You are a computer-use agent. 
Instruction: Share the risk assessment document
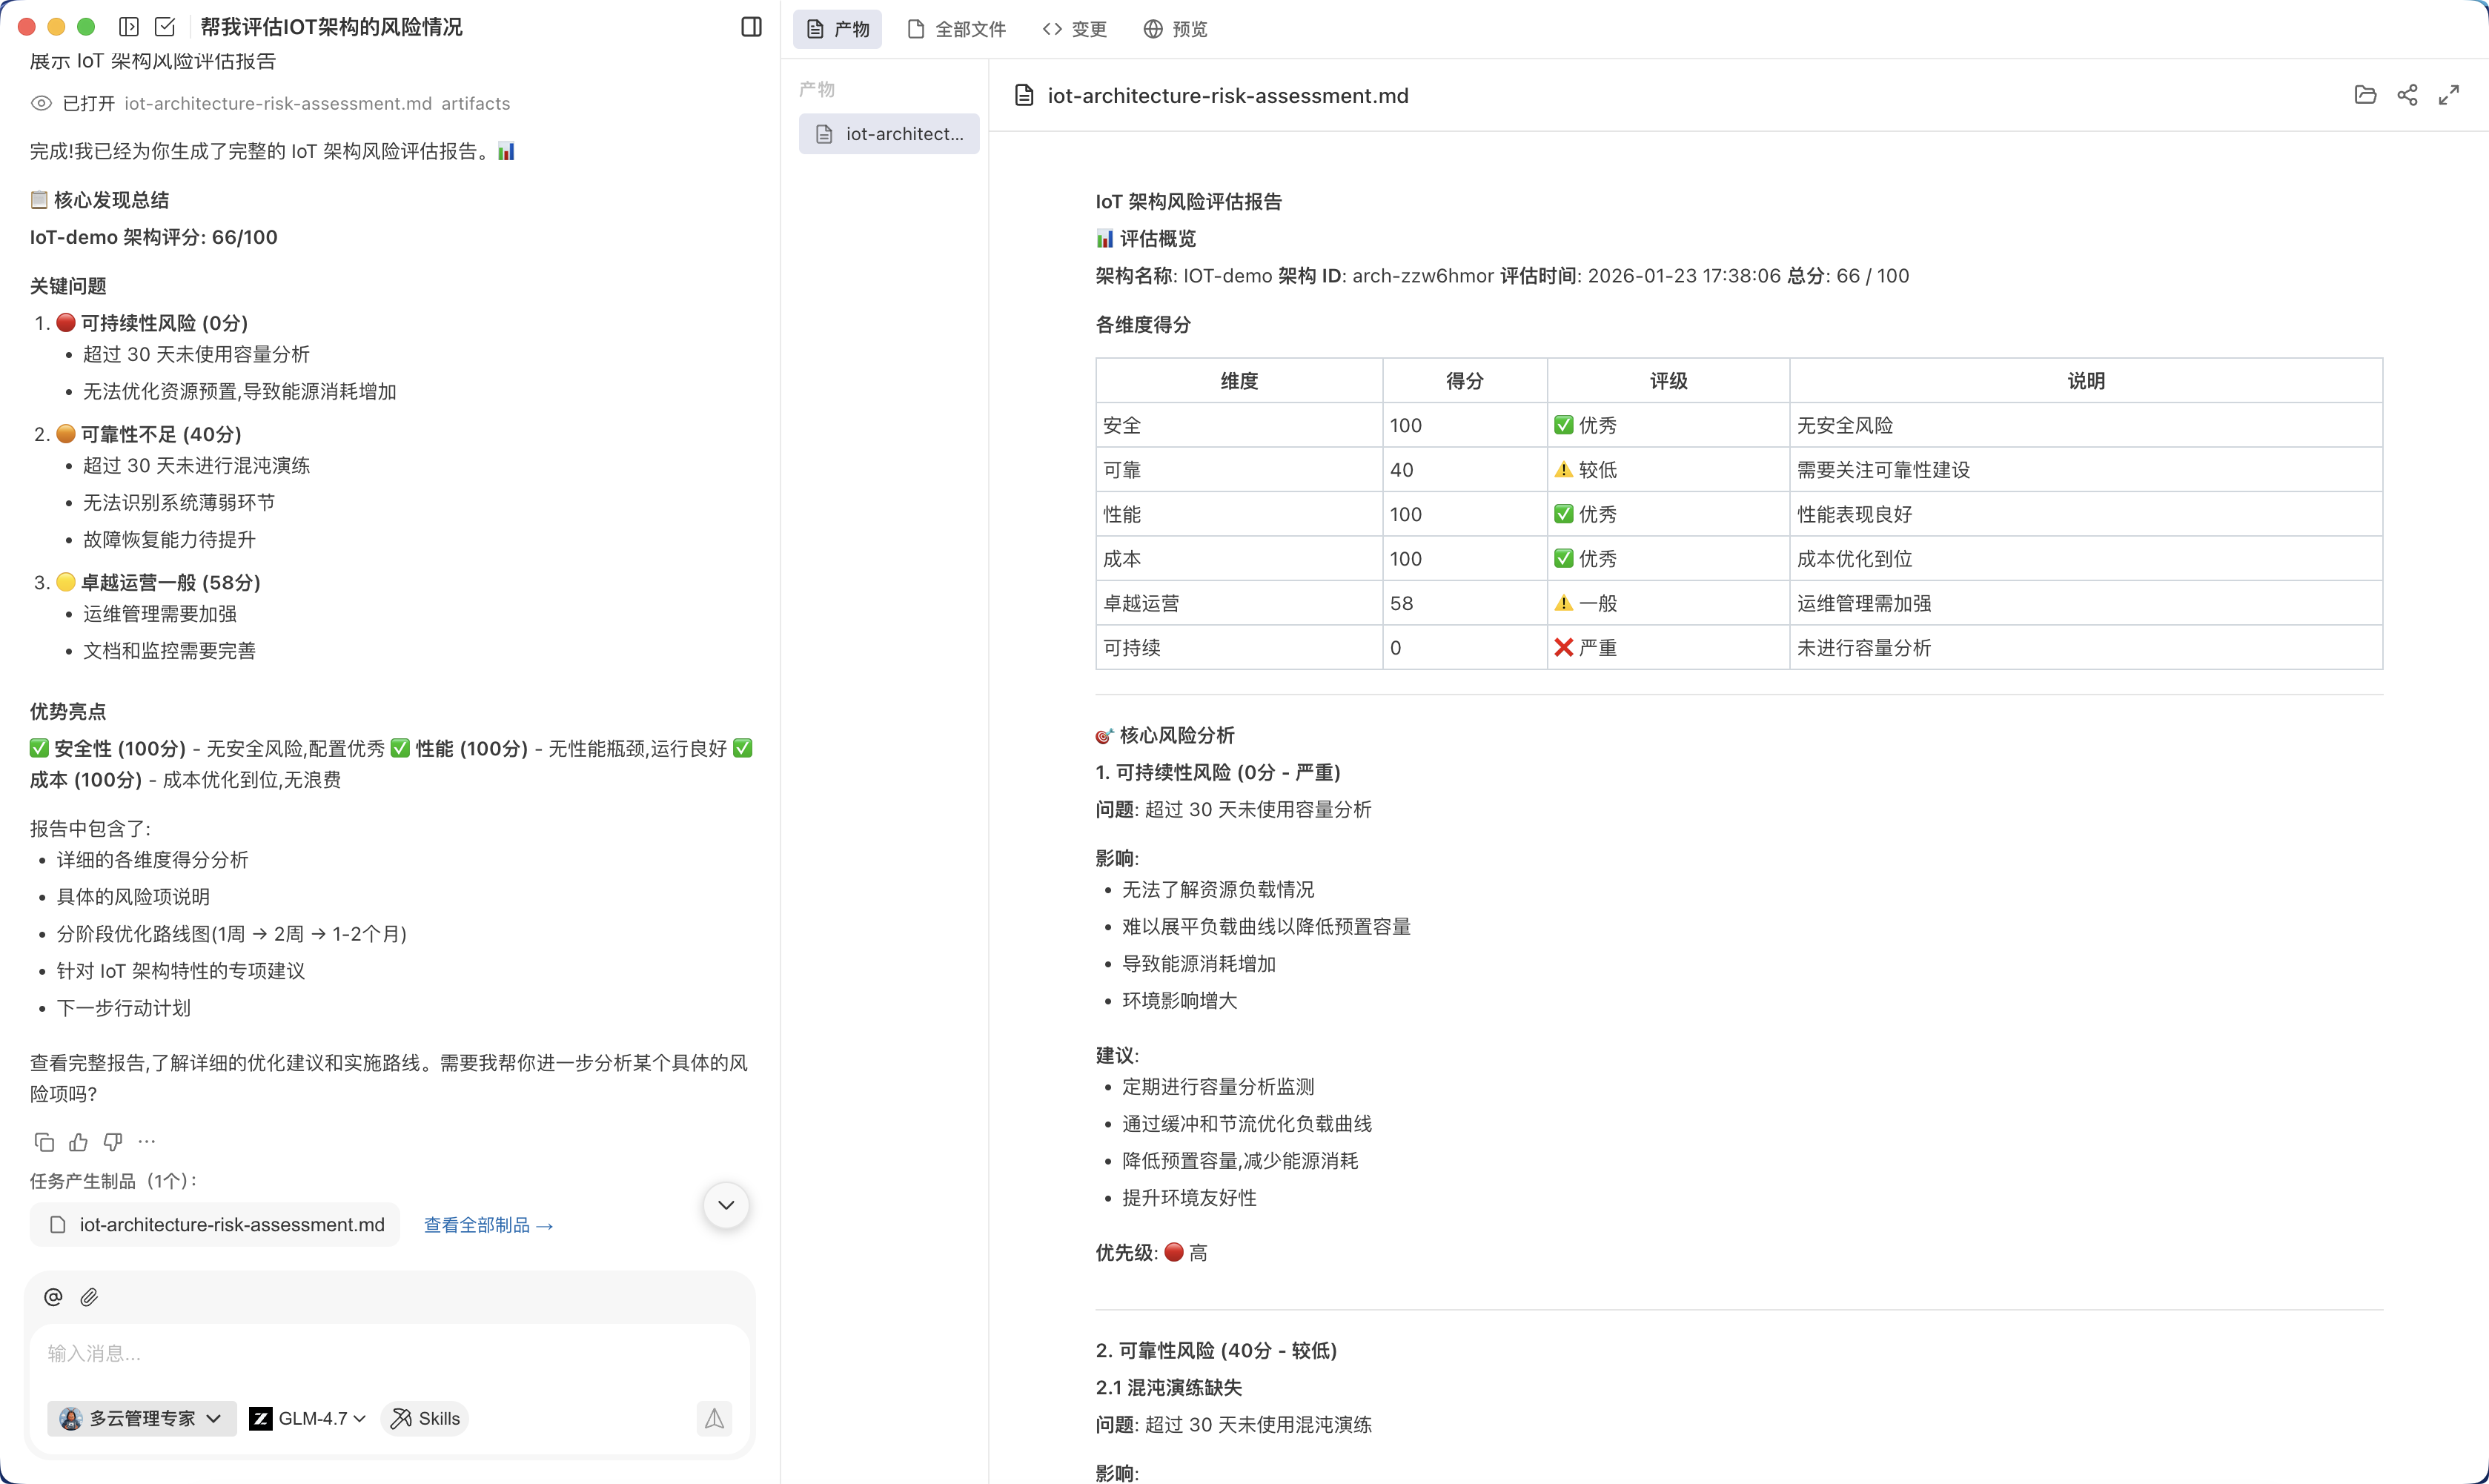coord(2407,95)
